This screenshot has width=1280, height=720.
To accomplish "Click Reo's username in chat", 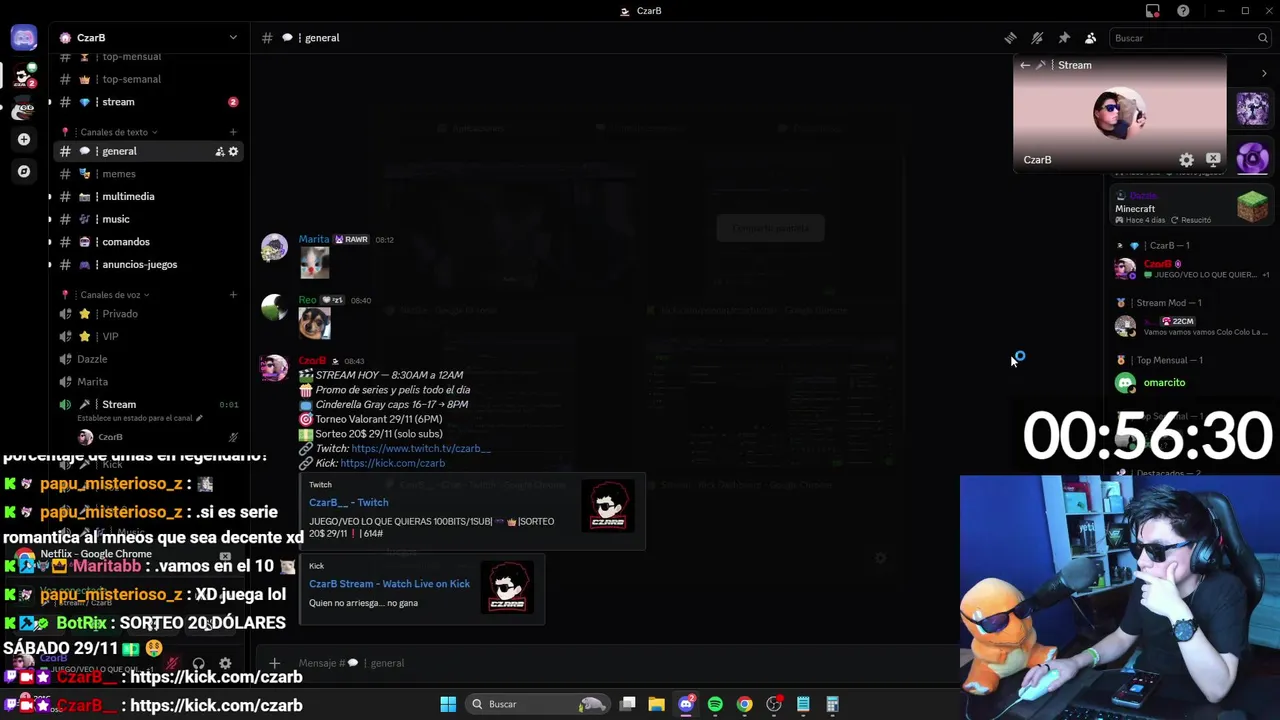I will coord(307,300).
